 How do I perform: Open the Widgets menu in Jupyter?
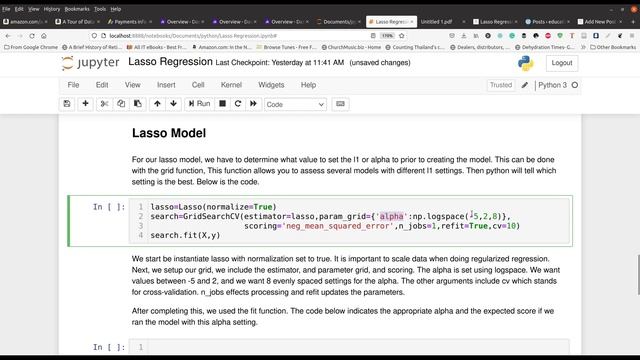271,85
